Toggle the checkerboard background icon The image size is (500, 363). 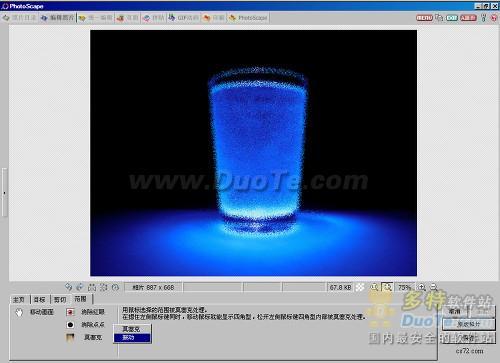(x=360, y=287)
